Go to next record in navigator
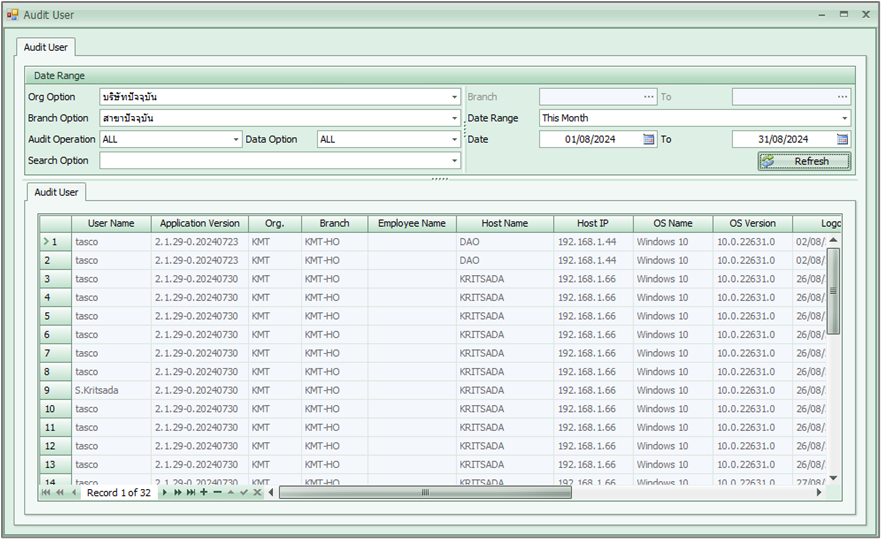The height and width of the screenshot is (539, 881). [x=165, y=492]
